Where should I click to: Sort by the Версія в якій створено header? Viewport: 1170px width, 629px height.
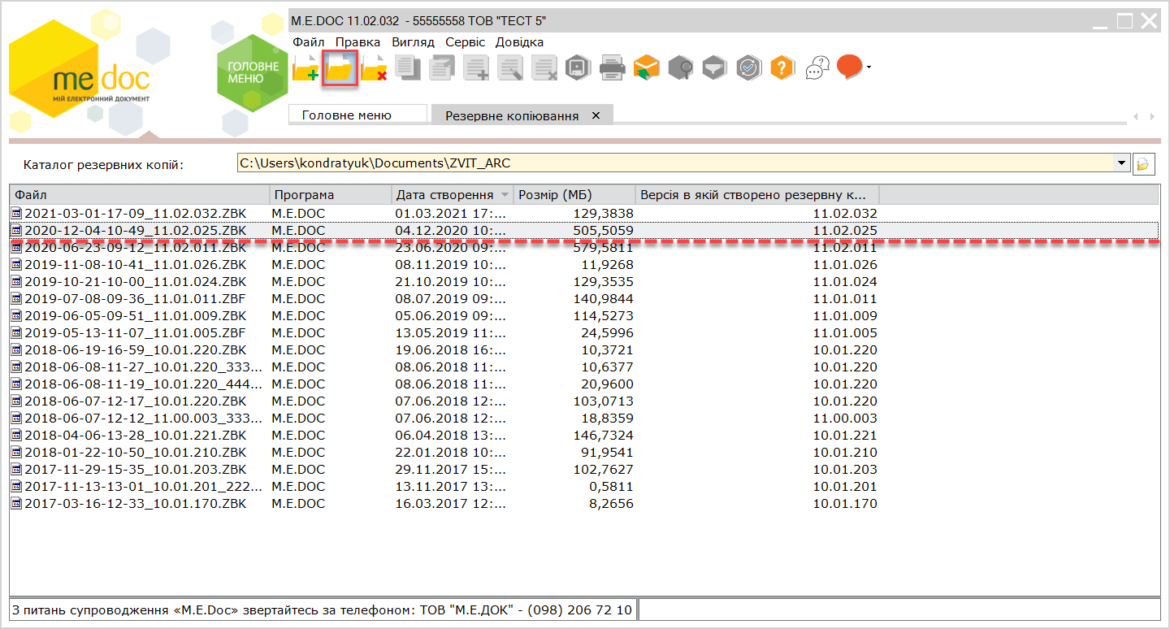click(757, 195)
